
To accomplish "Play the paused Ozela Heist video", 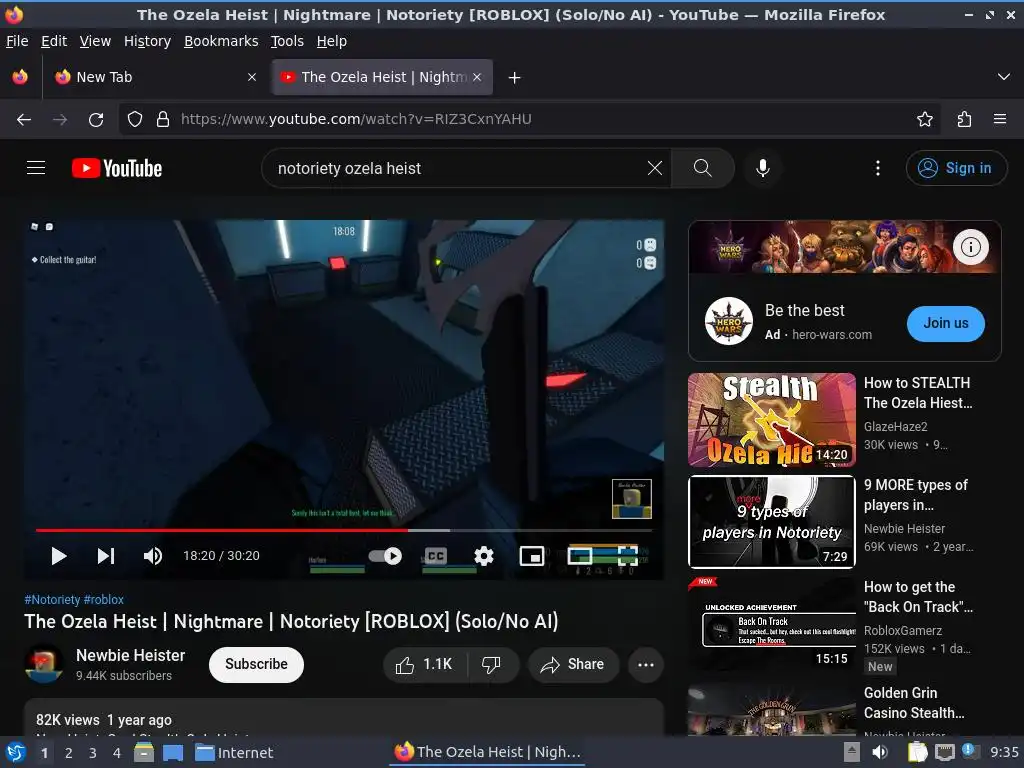I will tap(58, 556).
